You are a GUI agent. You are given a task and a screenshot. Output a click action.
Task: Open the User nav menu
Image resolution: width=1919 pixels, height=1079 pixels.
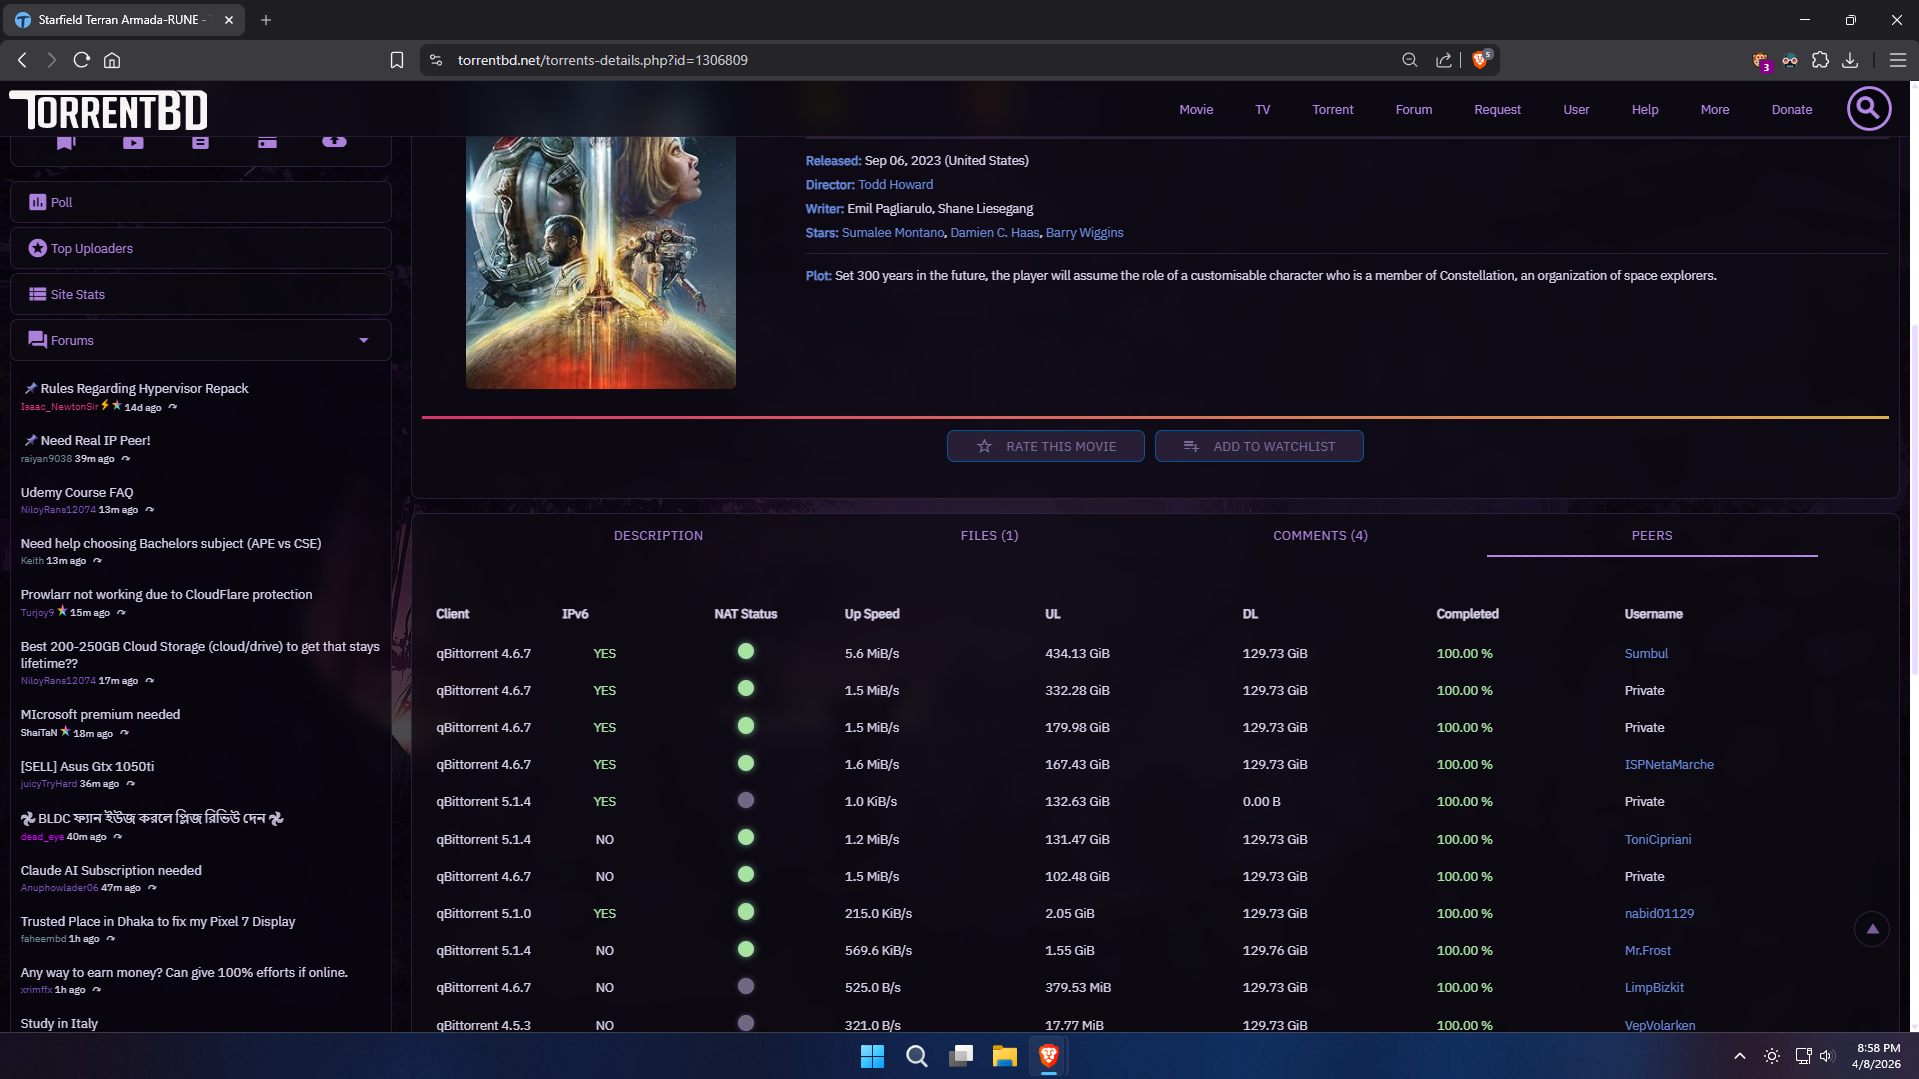(1576, 110)
